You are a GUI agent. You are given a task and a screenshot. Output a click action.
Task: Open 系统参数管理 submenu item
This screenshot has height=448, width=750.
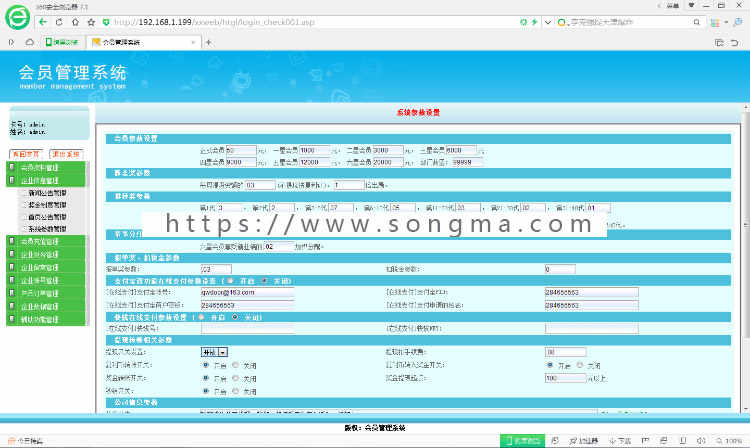(x=47, y=229)
